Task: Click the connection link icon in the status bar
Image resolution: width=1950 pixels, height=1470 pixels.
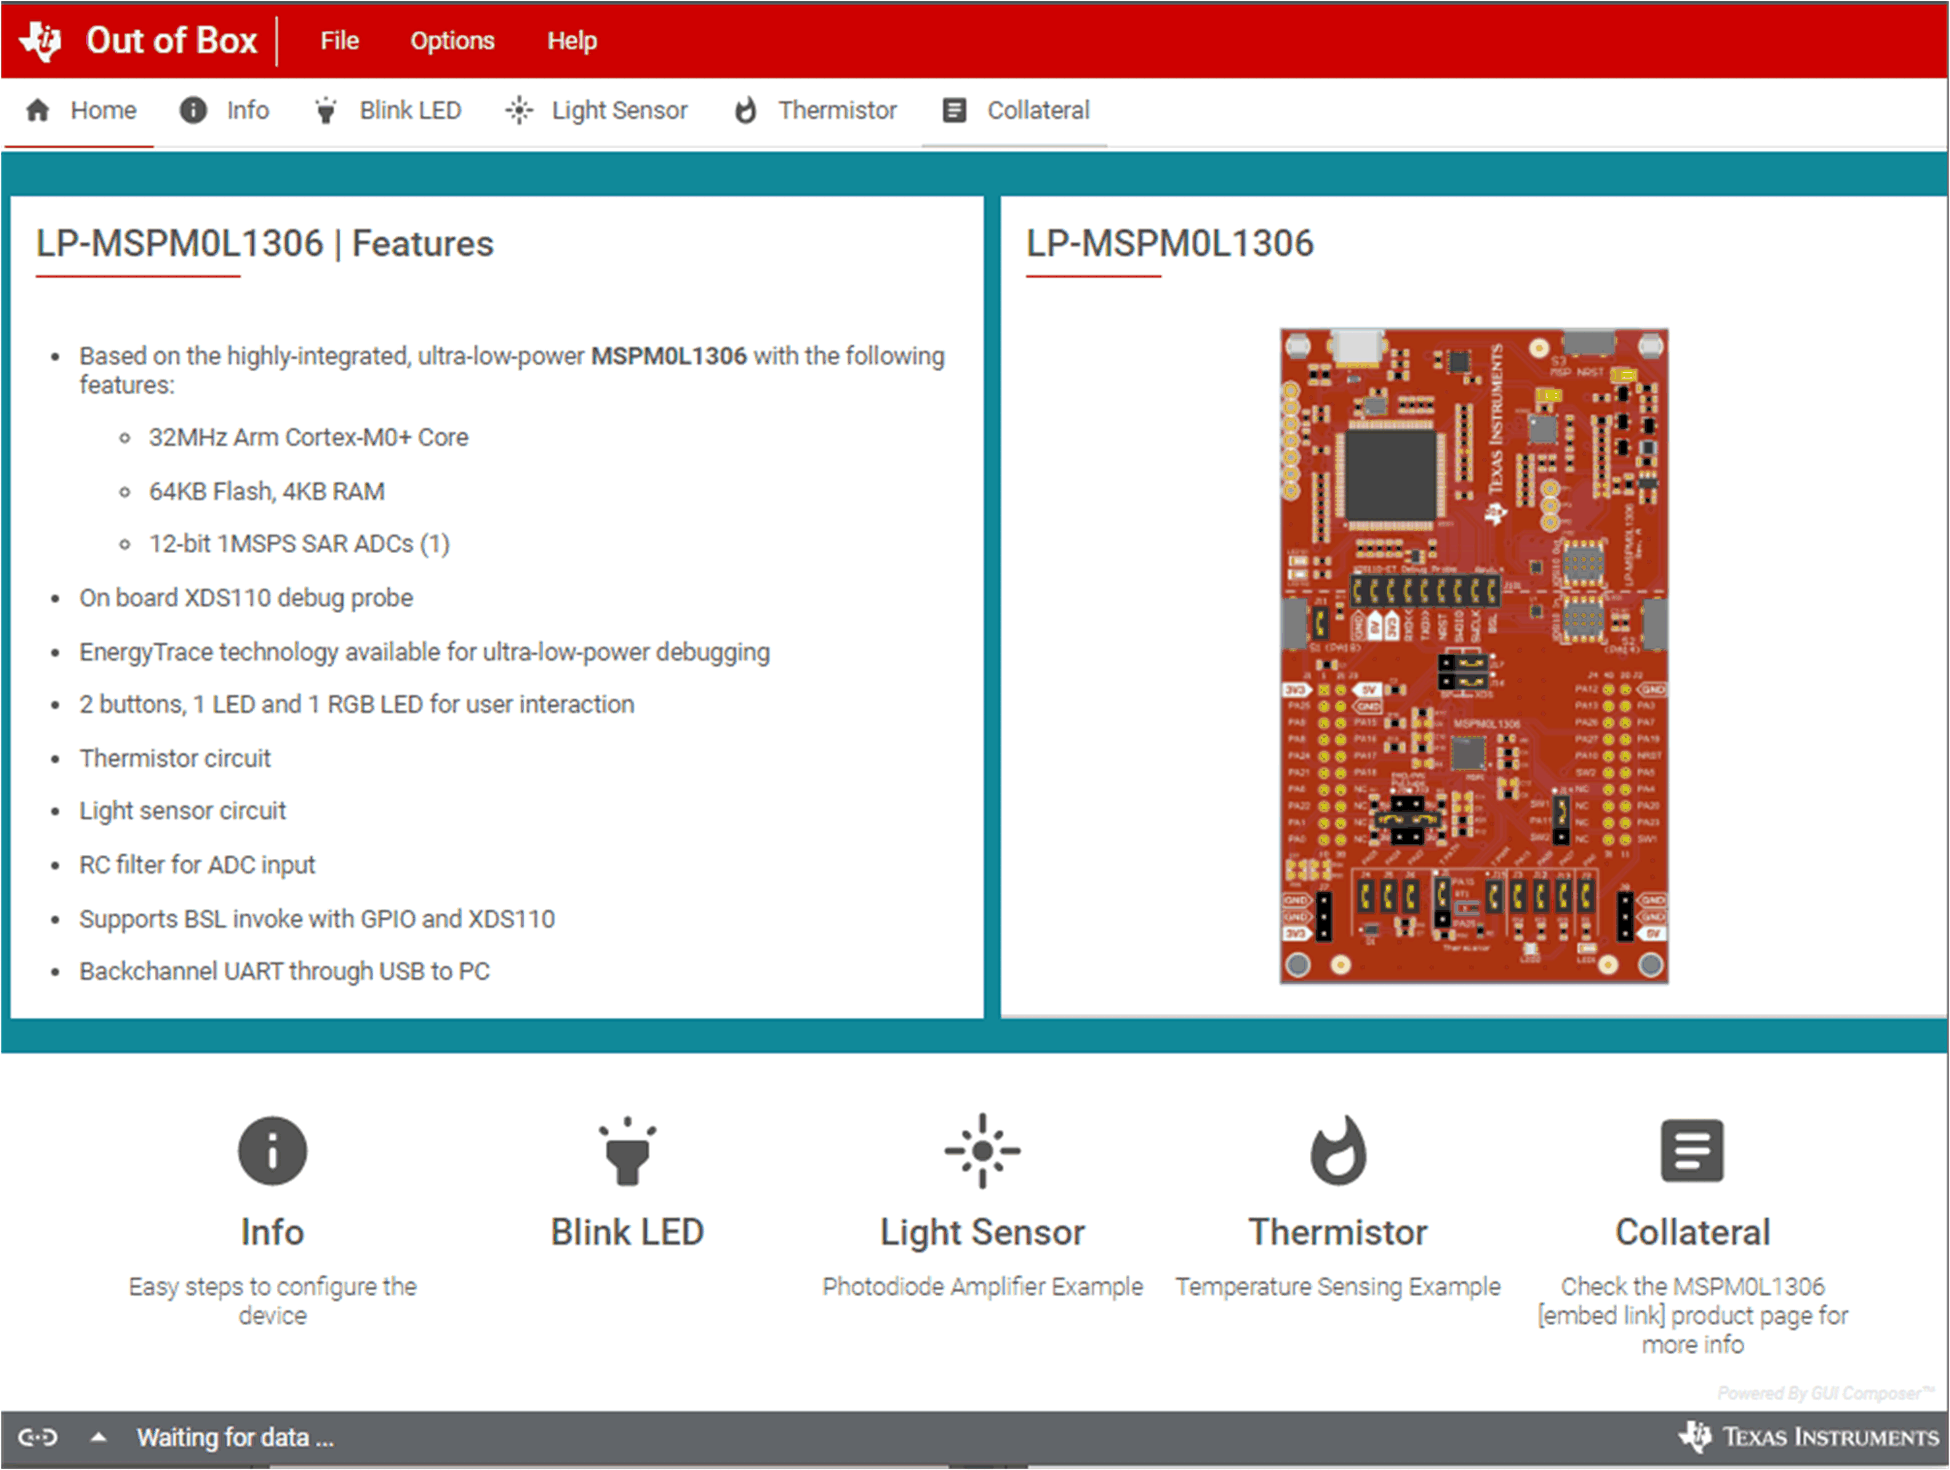Action: [38, 1438]
